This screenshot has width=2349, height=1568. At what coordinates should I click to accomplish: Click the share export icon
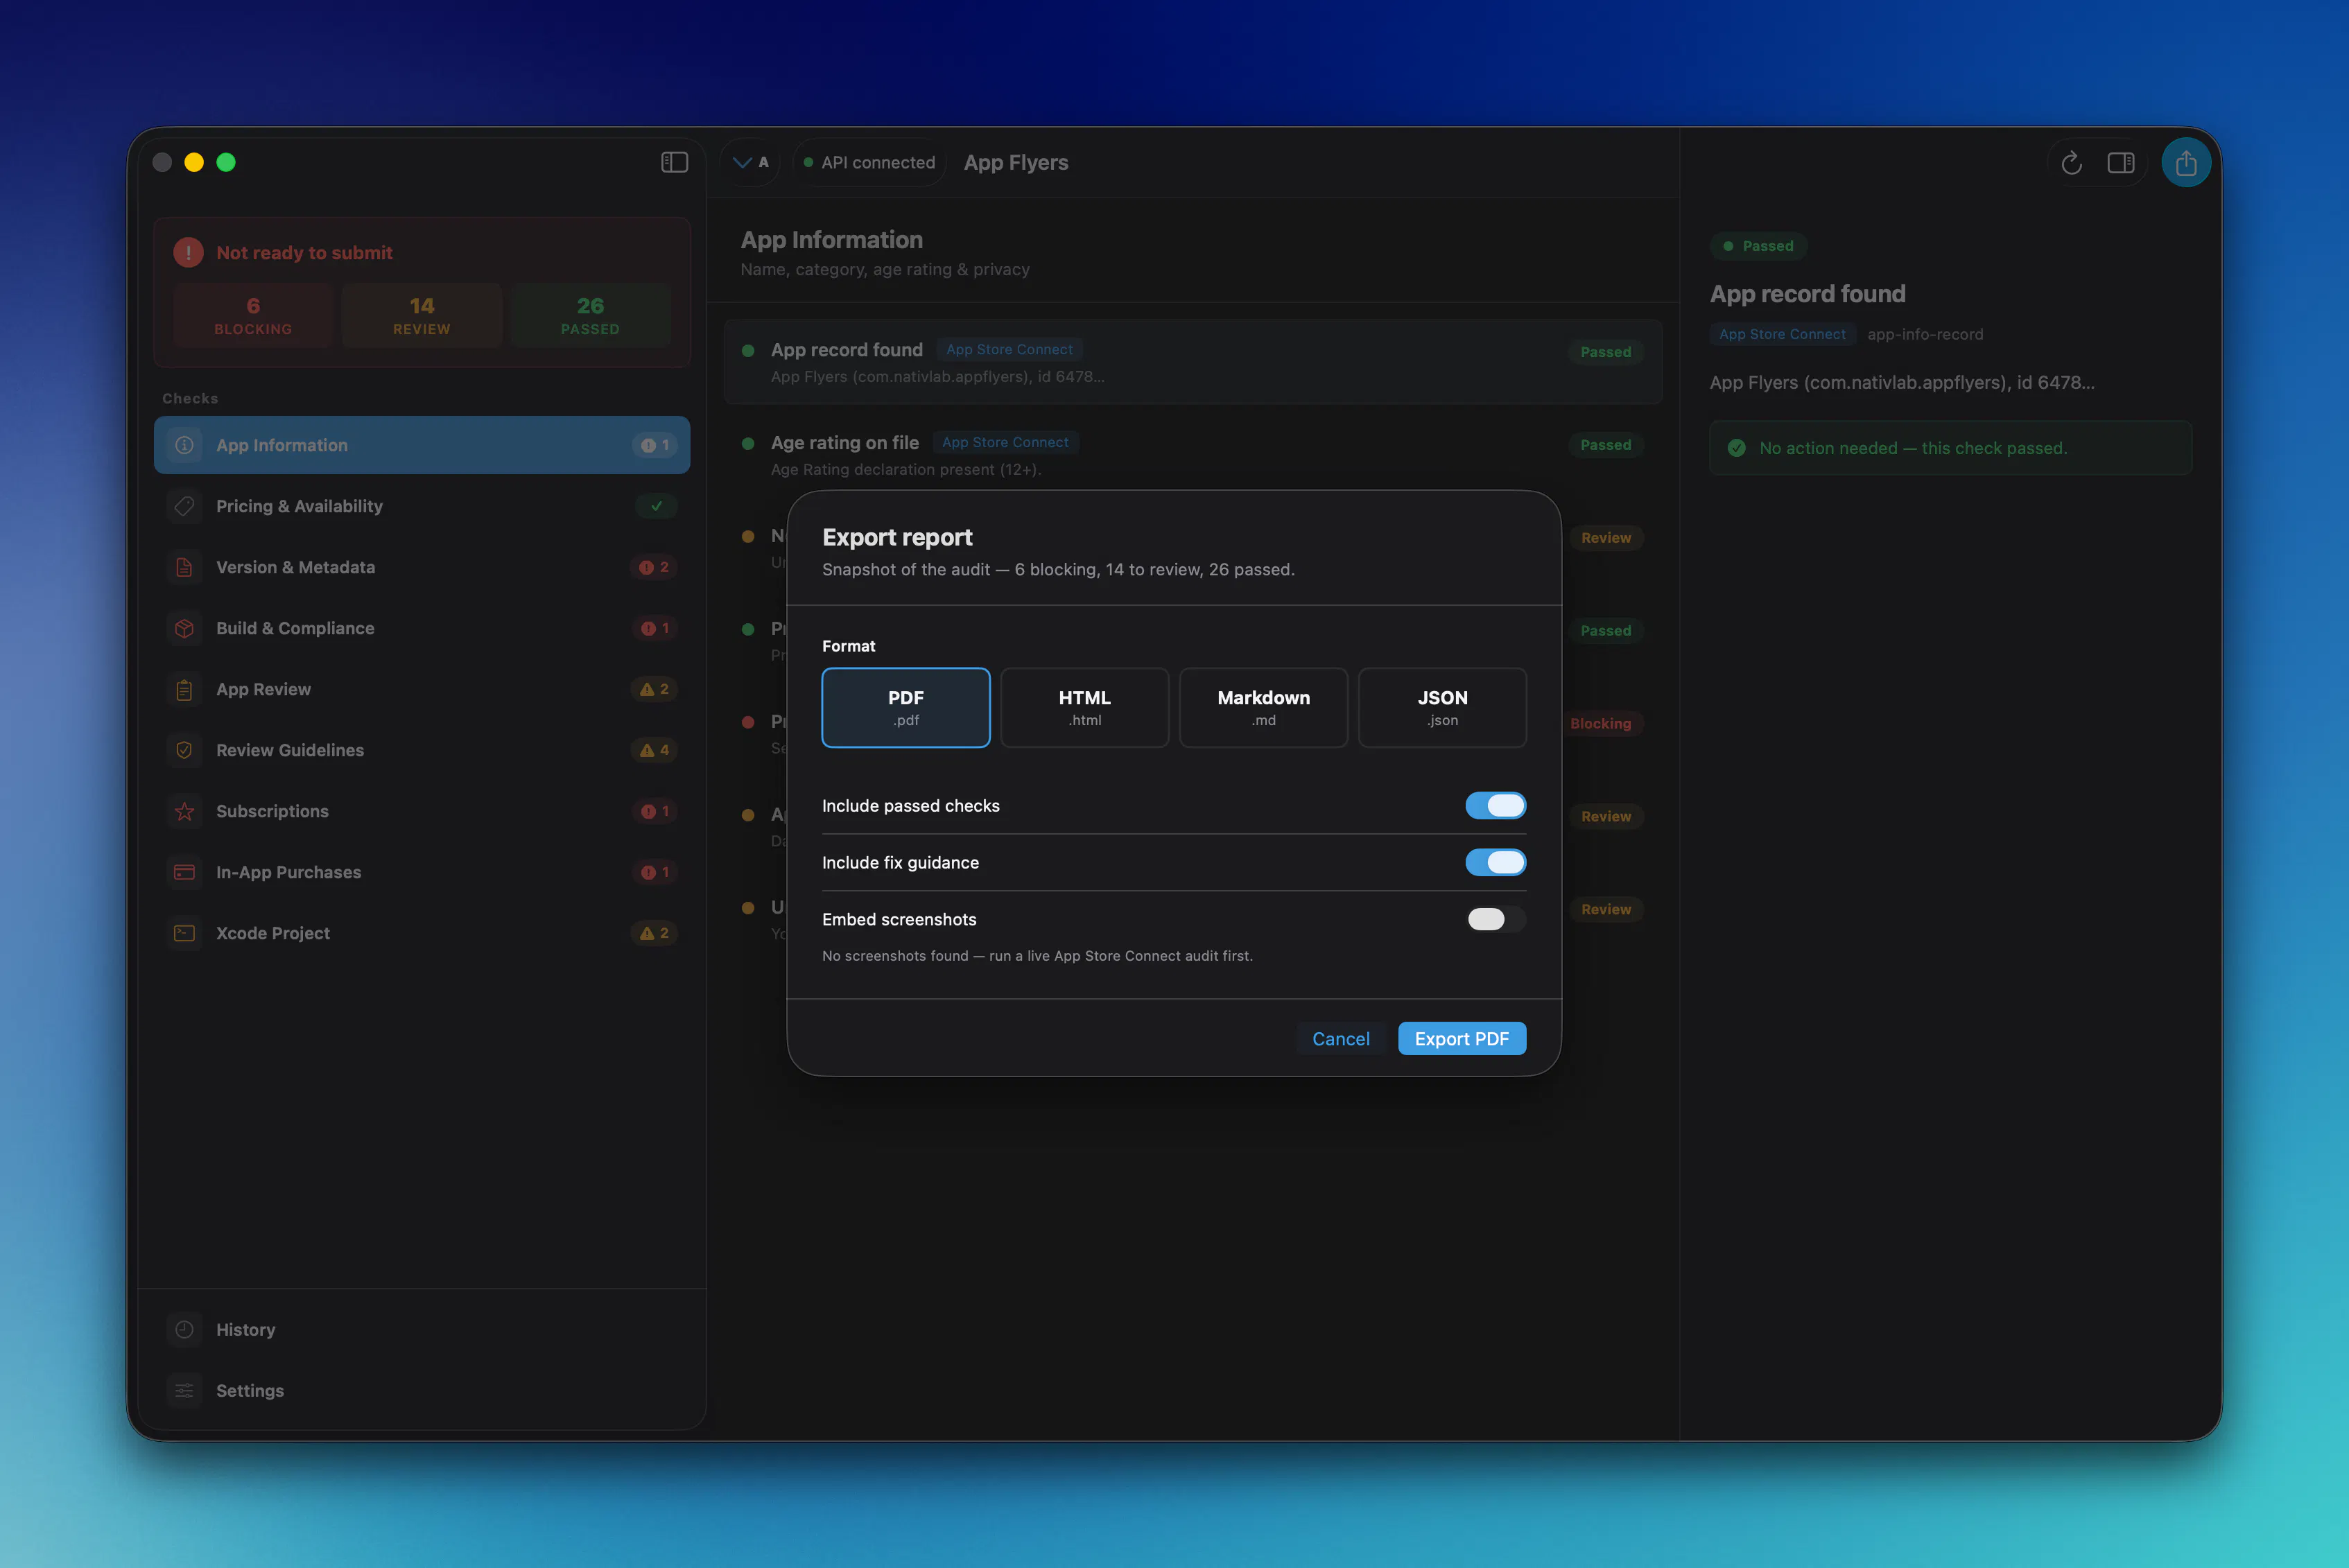[2186, 162]
